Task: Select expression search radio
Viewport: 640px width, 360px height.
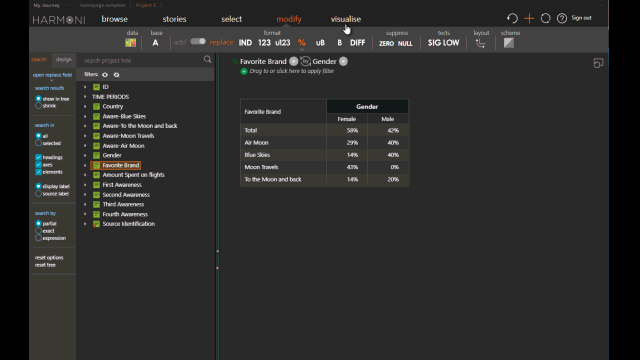Action: (38, 238)
